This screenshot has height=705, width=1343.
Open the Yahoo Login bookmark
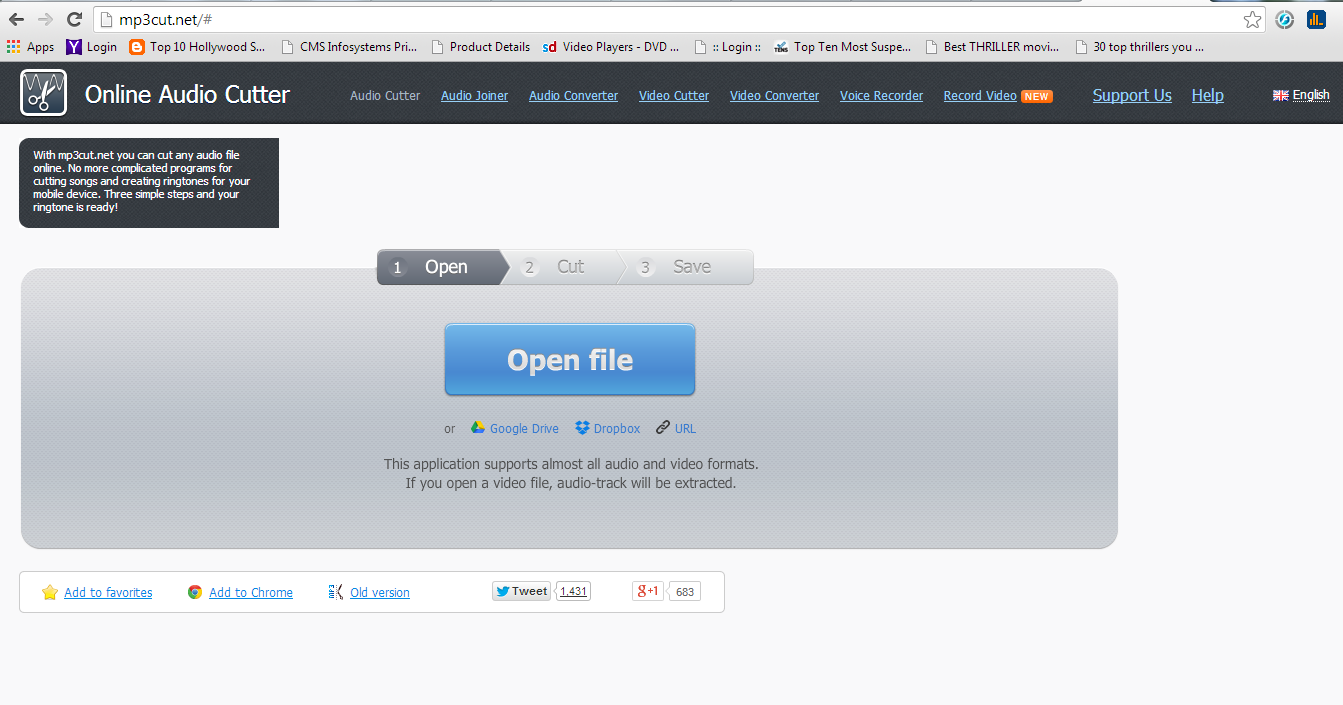point(91,46)
